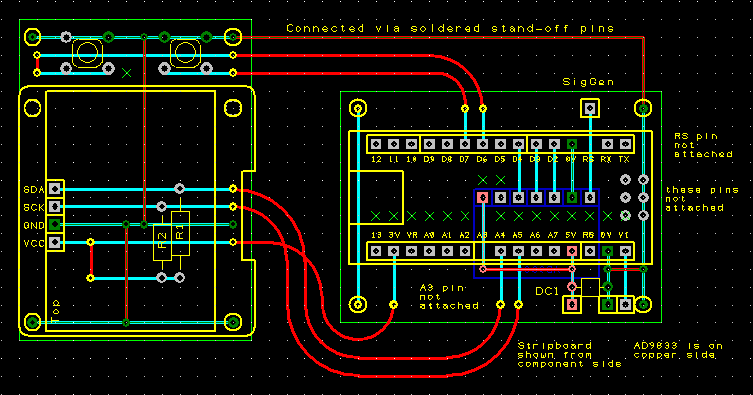Click the pad below the A0 label
753x395 pixels.
pyautogui.click(x=429, y=251)
